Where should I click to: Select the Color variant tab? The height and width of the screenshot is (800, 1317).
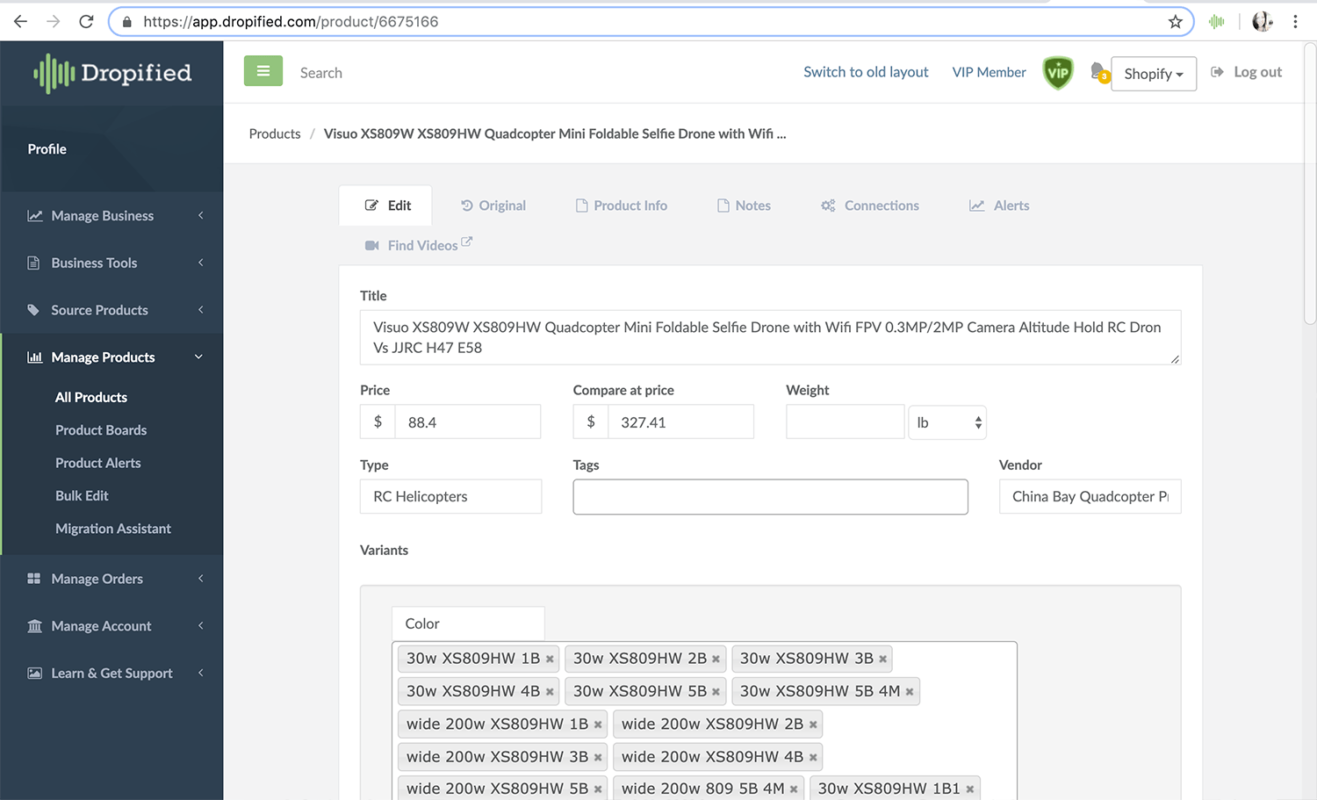pos(468,623)
